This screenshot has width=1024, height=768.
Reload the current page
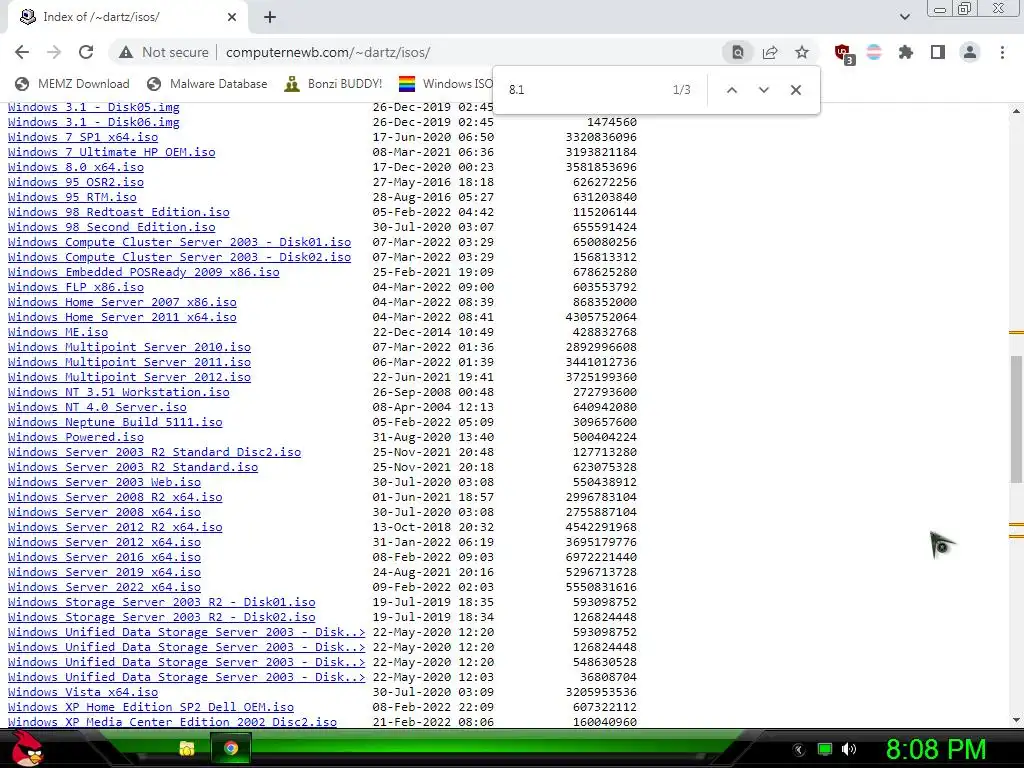coord(86,52)
